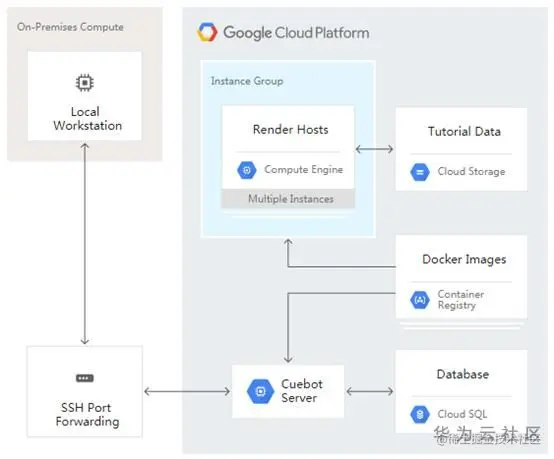554x459 pixels.
Task: Select the "Database" heading
Action: (463, 374)
